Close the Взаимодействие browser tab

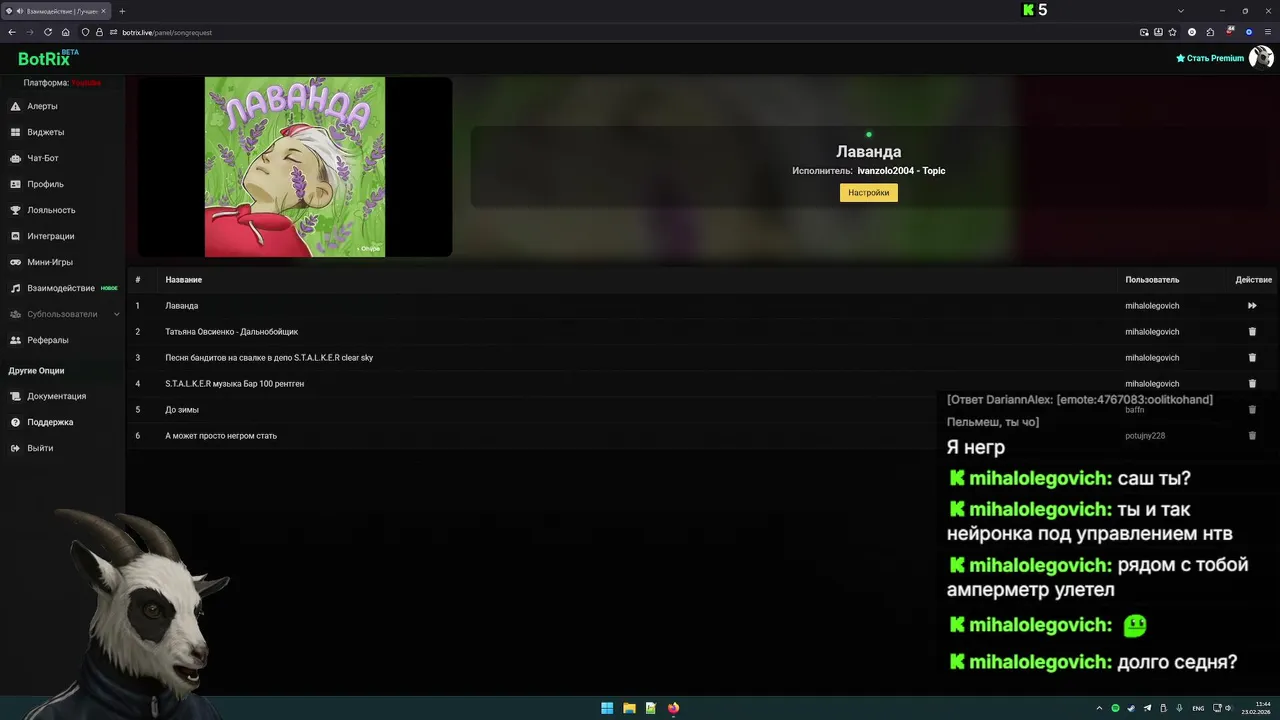[103, 11]
